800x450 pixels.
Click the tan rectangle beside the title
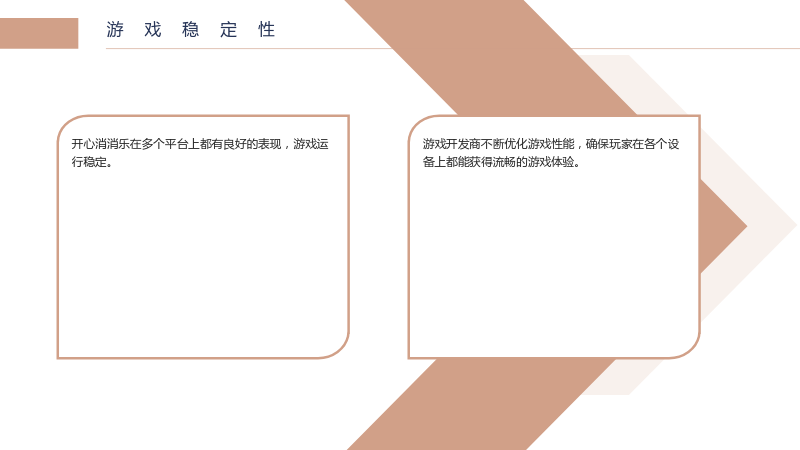(39, 33)
